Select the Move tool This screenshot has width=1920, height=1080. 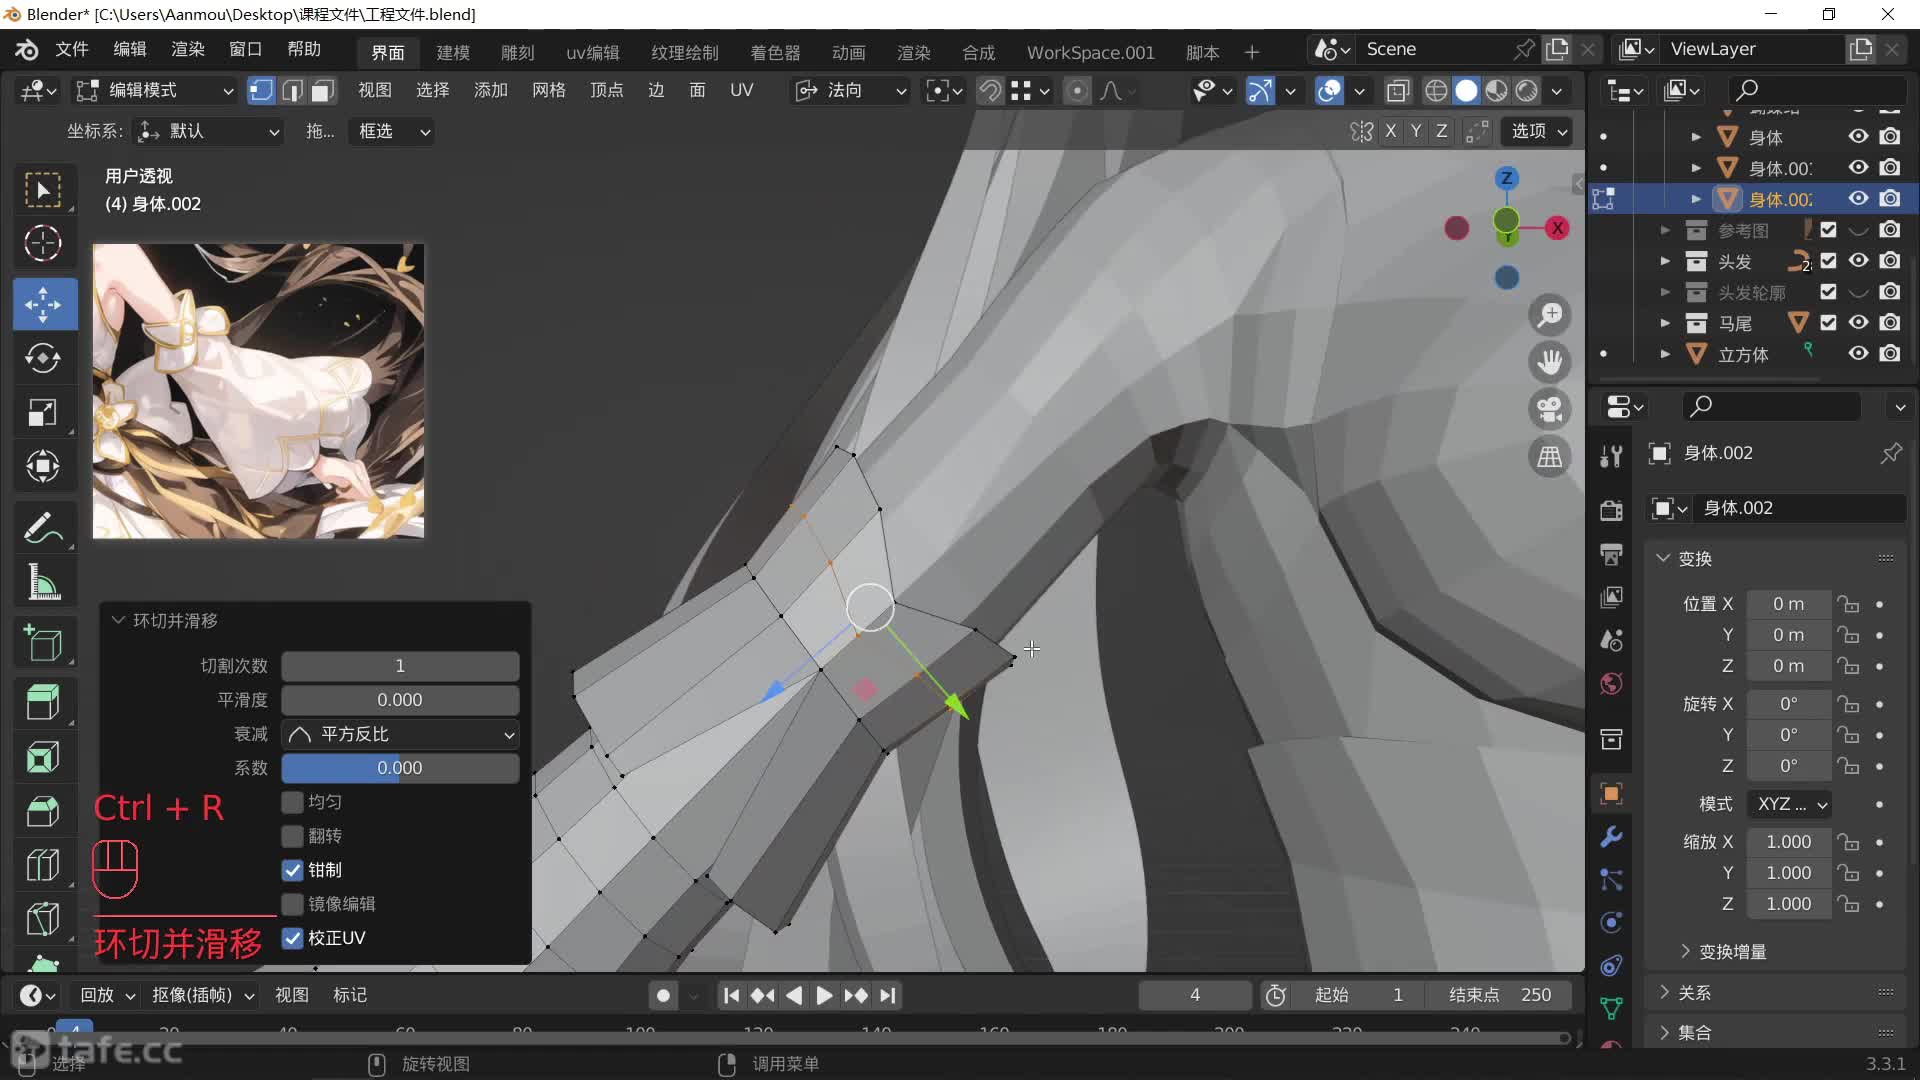click(x=43, y=304)
